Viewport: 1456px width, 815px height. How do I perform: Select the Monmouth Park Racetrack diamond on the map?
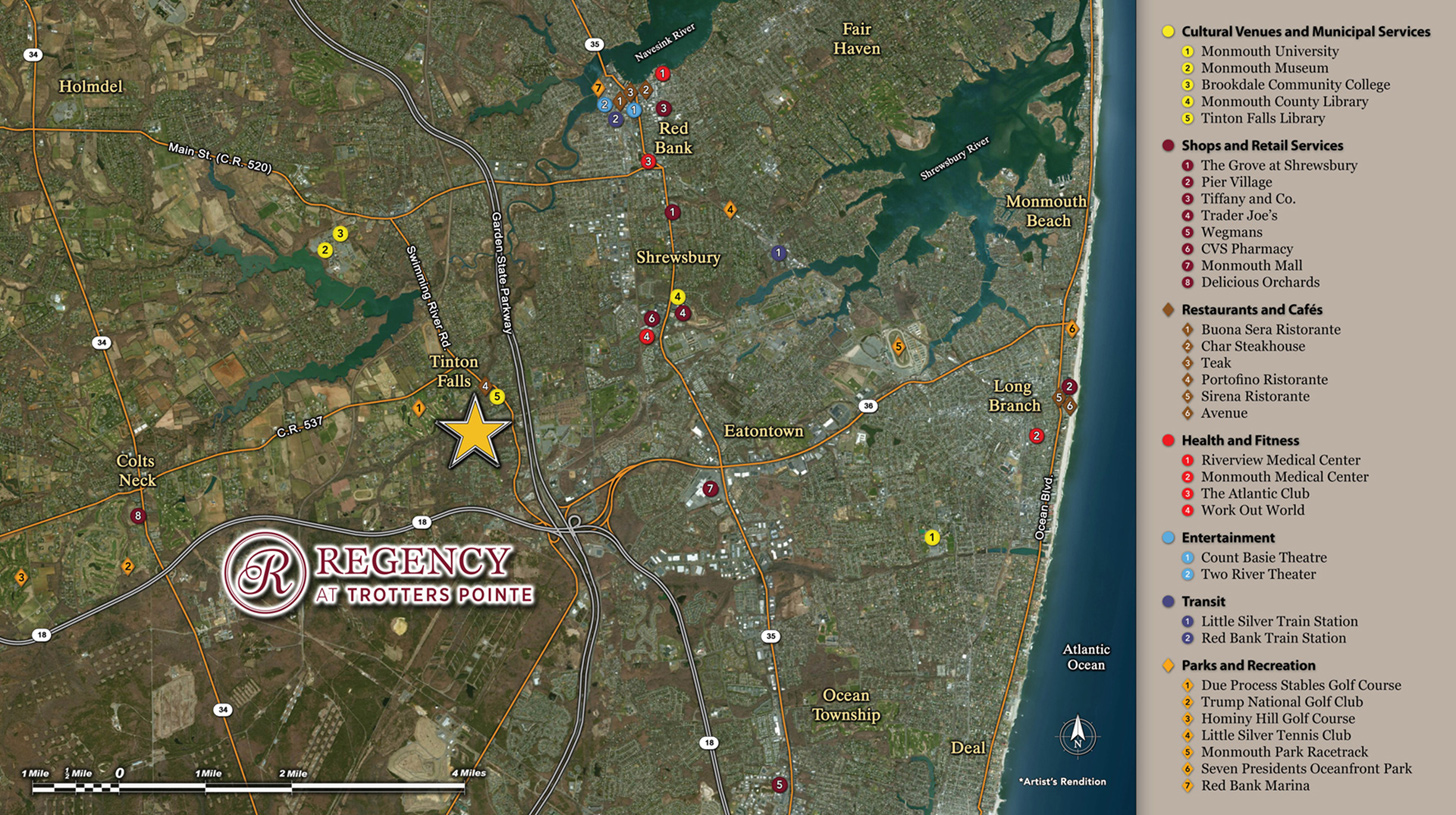tap(898, 348)
